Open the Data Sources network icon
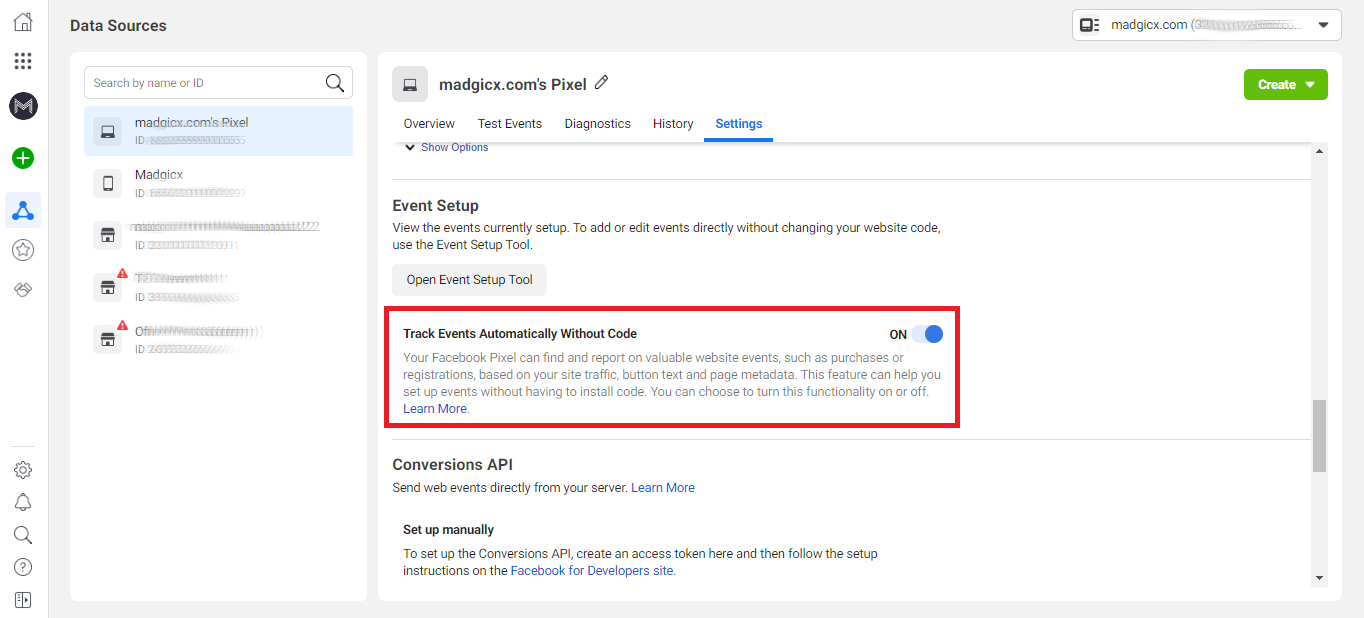Image resolution: width=1364 pixels, height=618 pixels. pyautogui.click(x=23, y=210)
